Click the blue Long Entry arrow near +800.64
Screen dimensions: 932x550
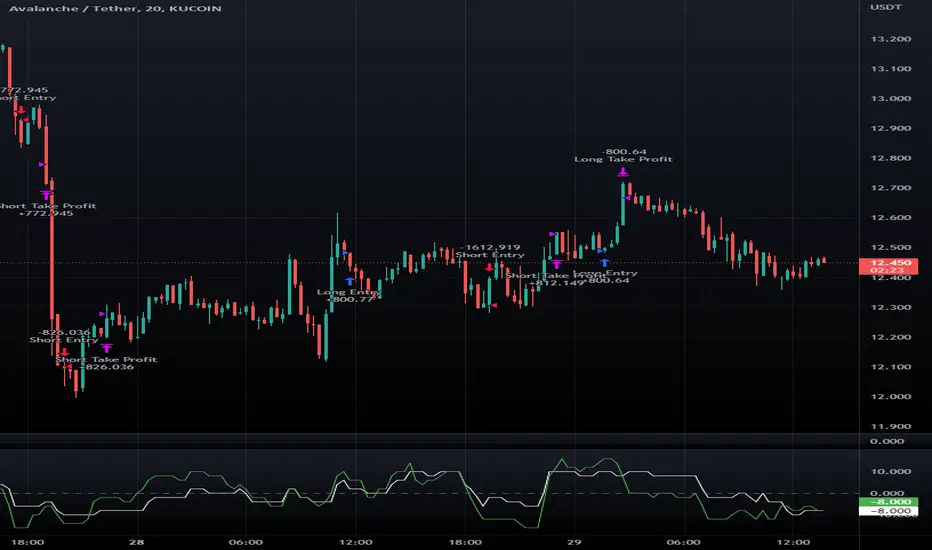point(604,262)
